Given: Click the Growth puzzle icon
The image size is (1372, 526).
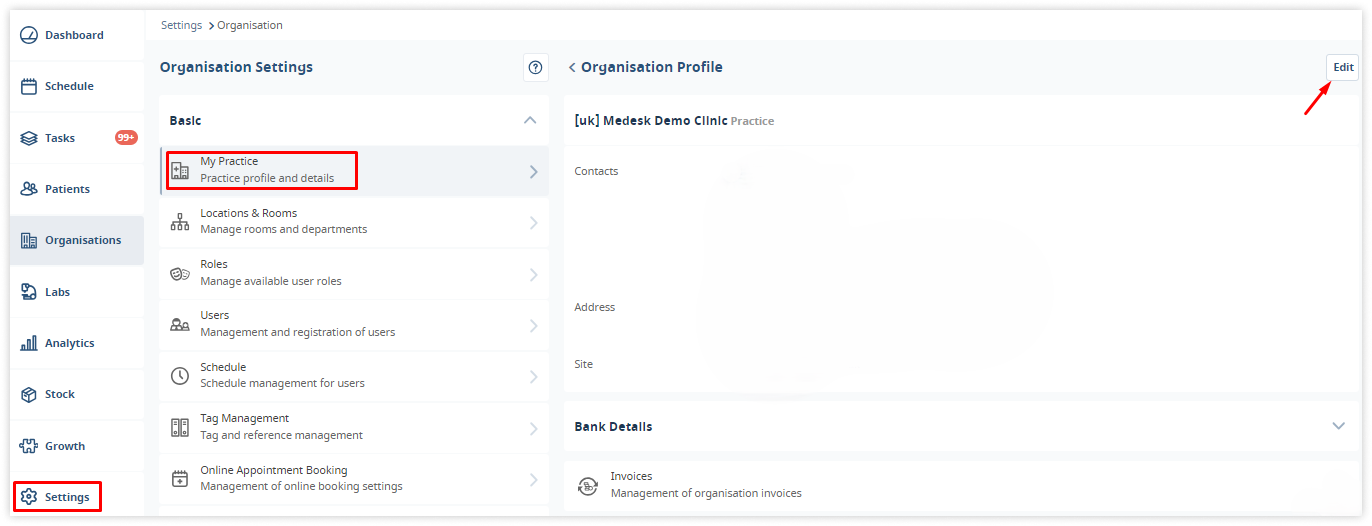Looking at the screenshot, I should click(29, 446).
